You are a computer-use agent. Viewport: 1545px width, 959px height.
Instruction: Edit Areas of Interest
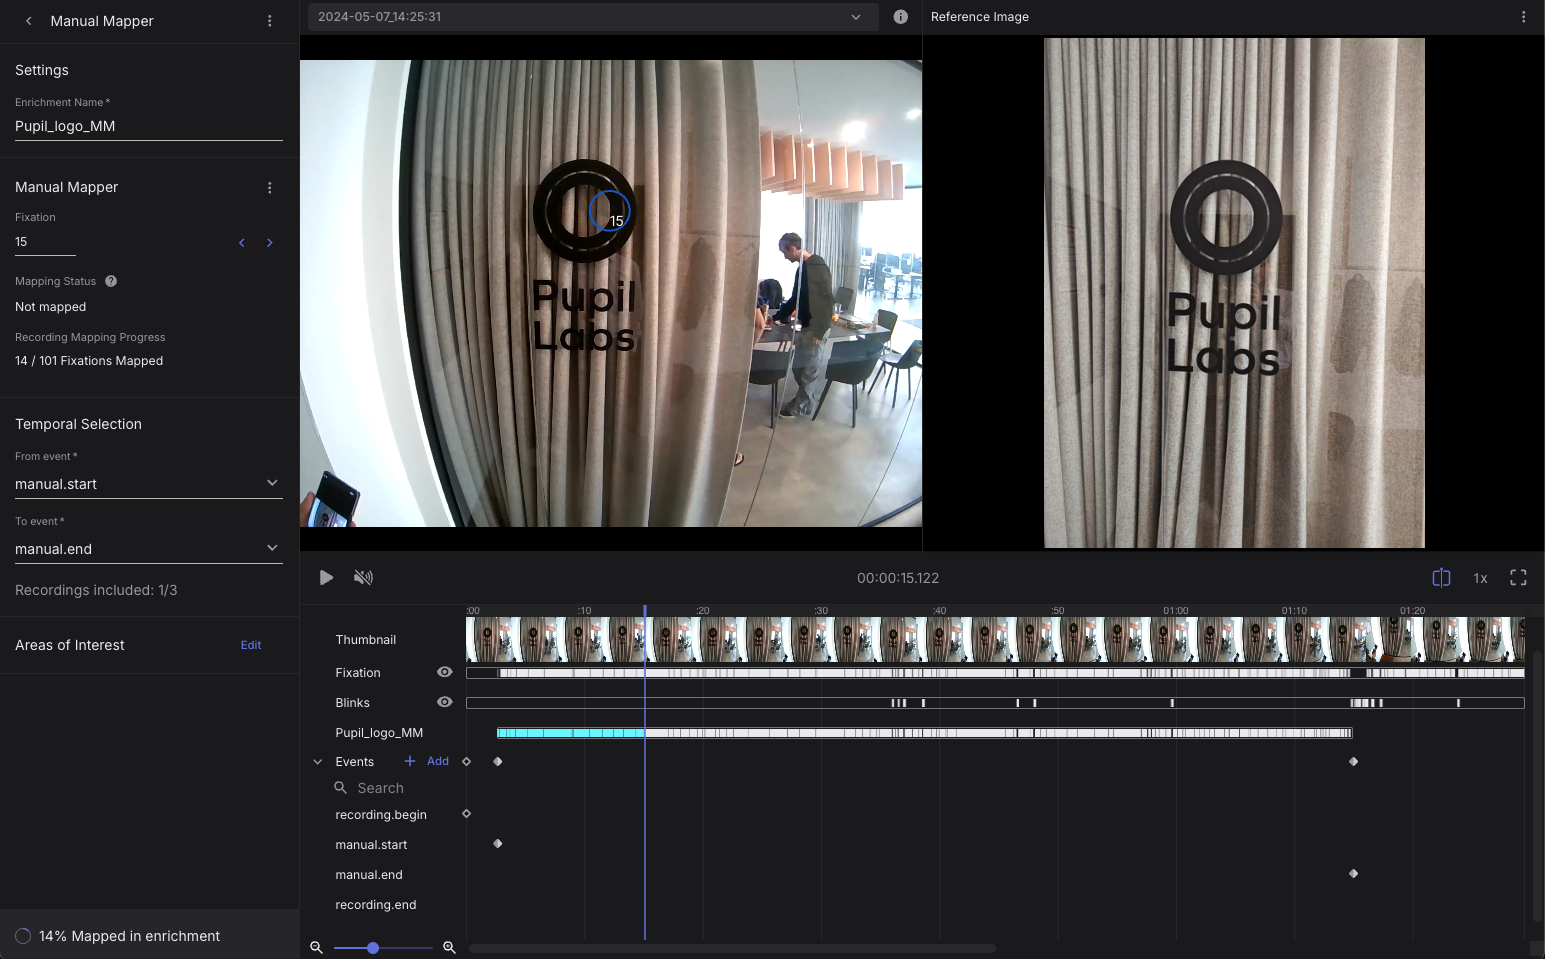point(251,646)
